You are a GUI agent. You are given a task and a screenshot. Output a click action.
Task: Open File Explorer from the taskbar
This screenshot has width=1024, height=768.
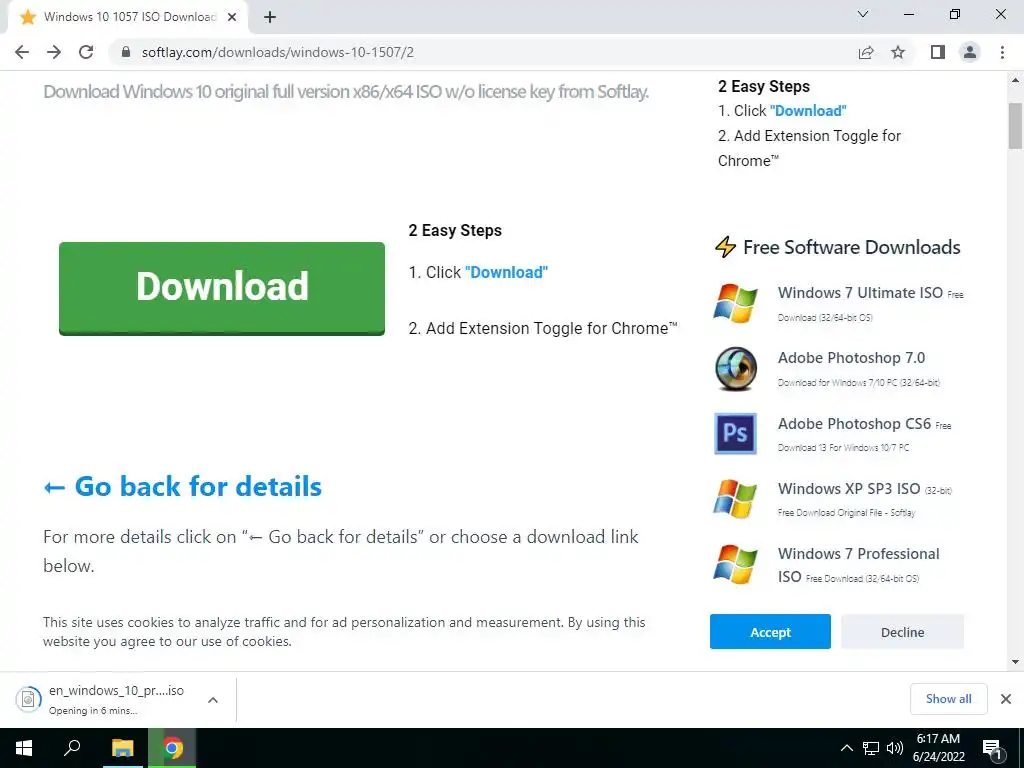click(122, 748)
